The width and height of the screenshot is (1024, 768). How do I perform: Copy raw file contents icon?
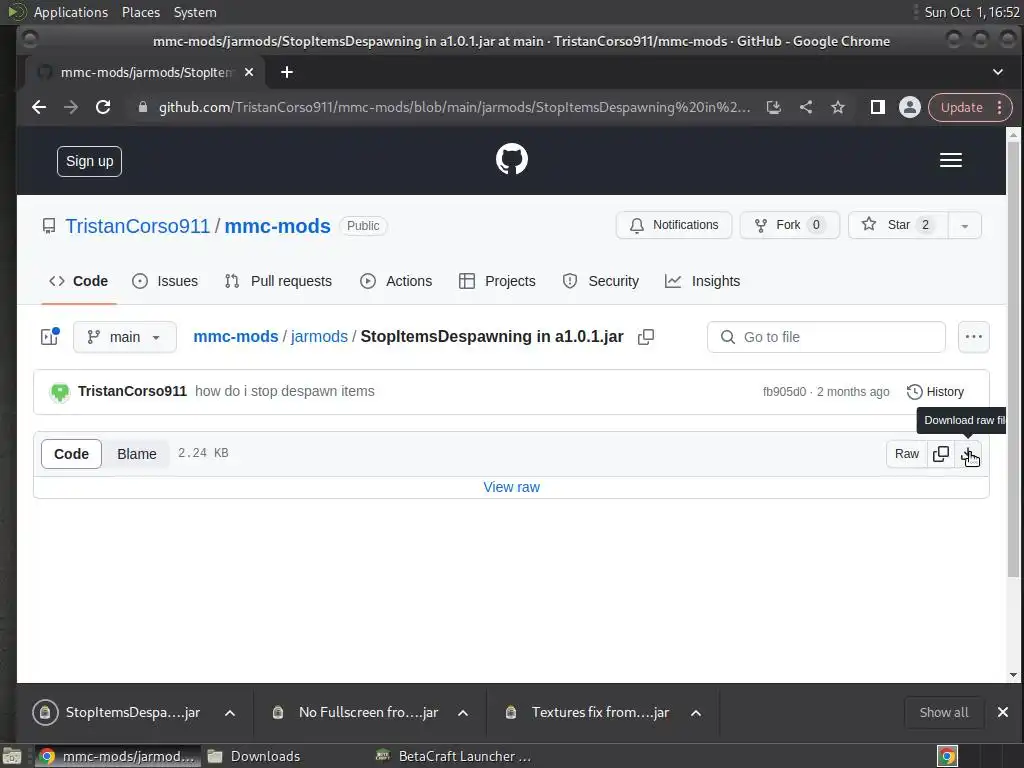coord(940,454)
